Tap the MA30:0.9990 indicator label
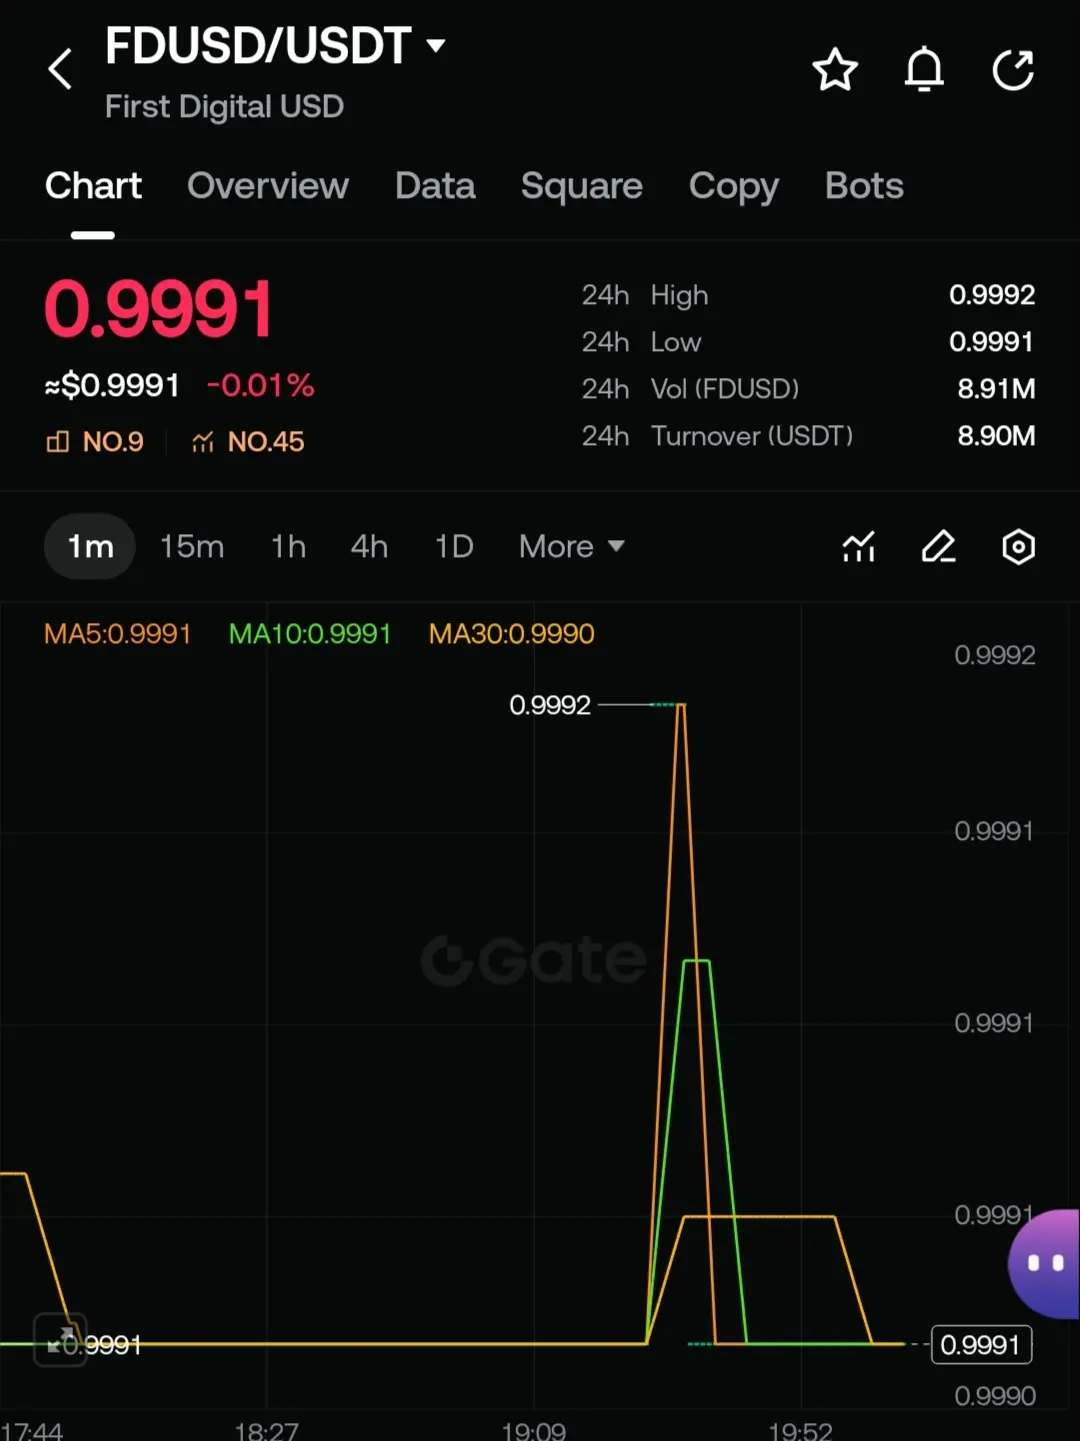Screen dimensions: 1080x1441 pos(512,634)
